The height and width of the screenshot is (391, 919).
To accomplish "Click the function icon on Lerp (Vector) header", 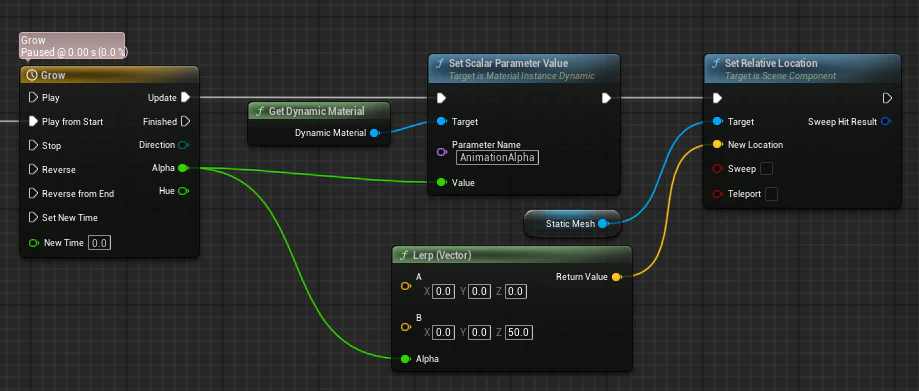I will point(403,255).
